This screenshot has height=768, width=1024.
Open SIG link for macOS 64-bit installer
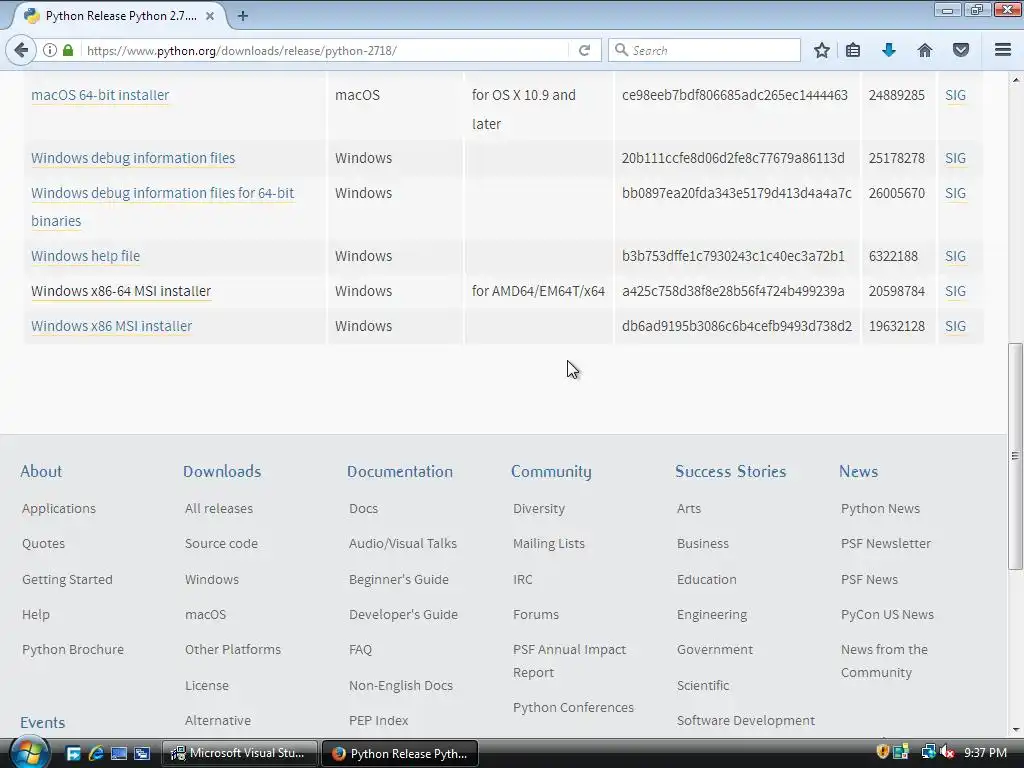coord(955,95)
